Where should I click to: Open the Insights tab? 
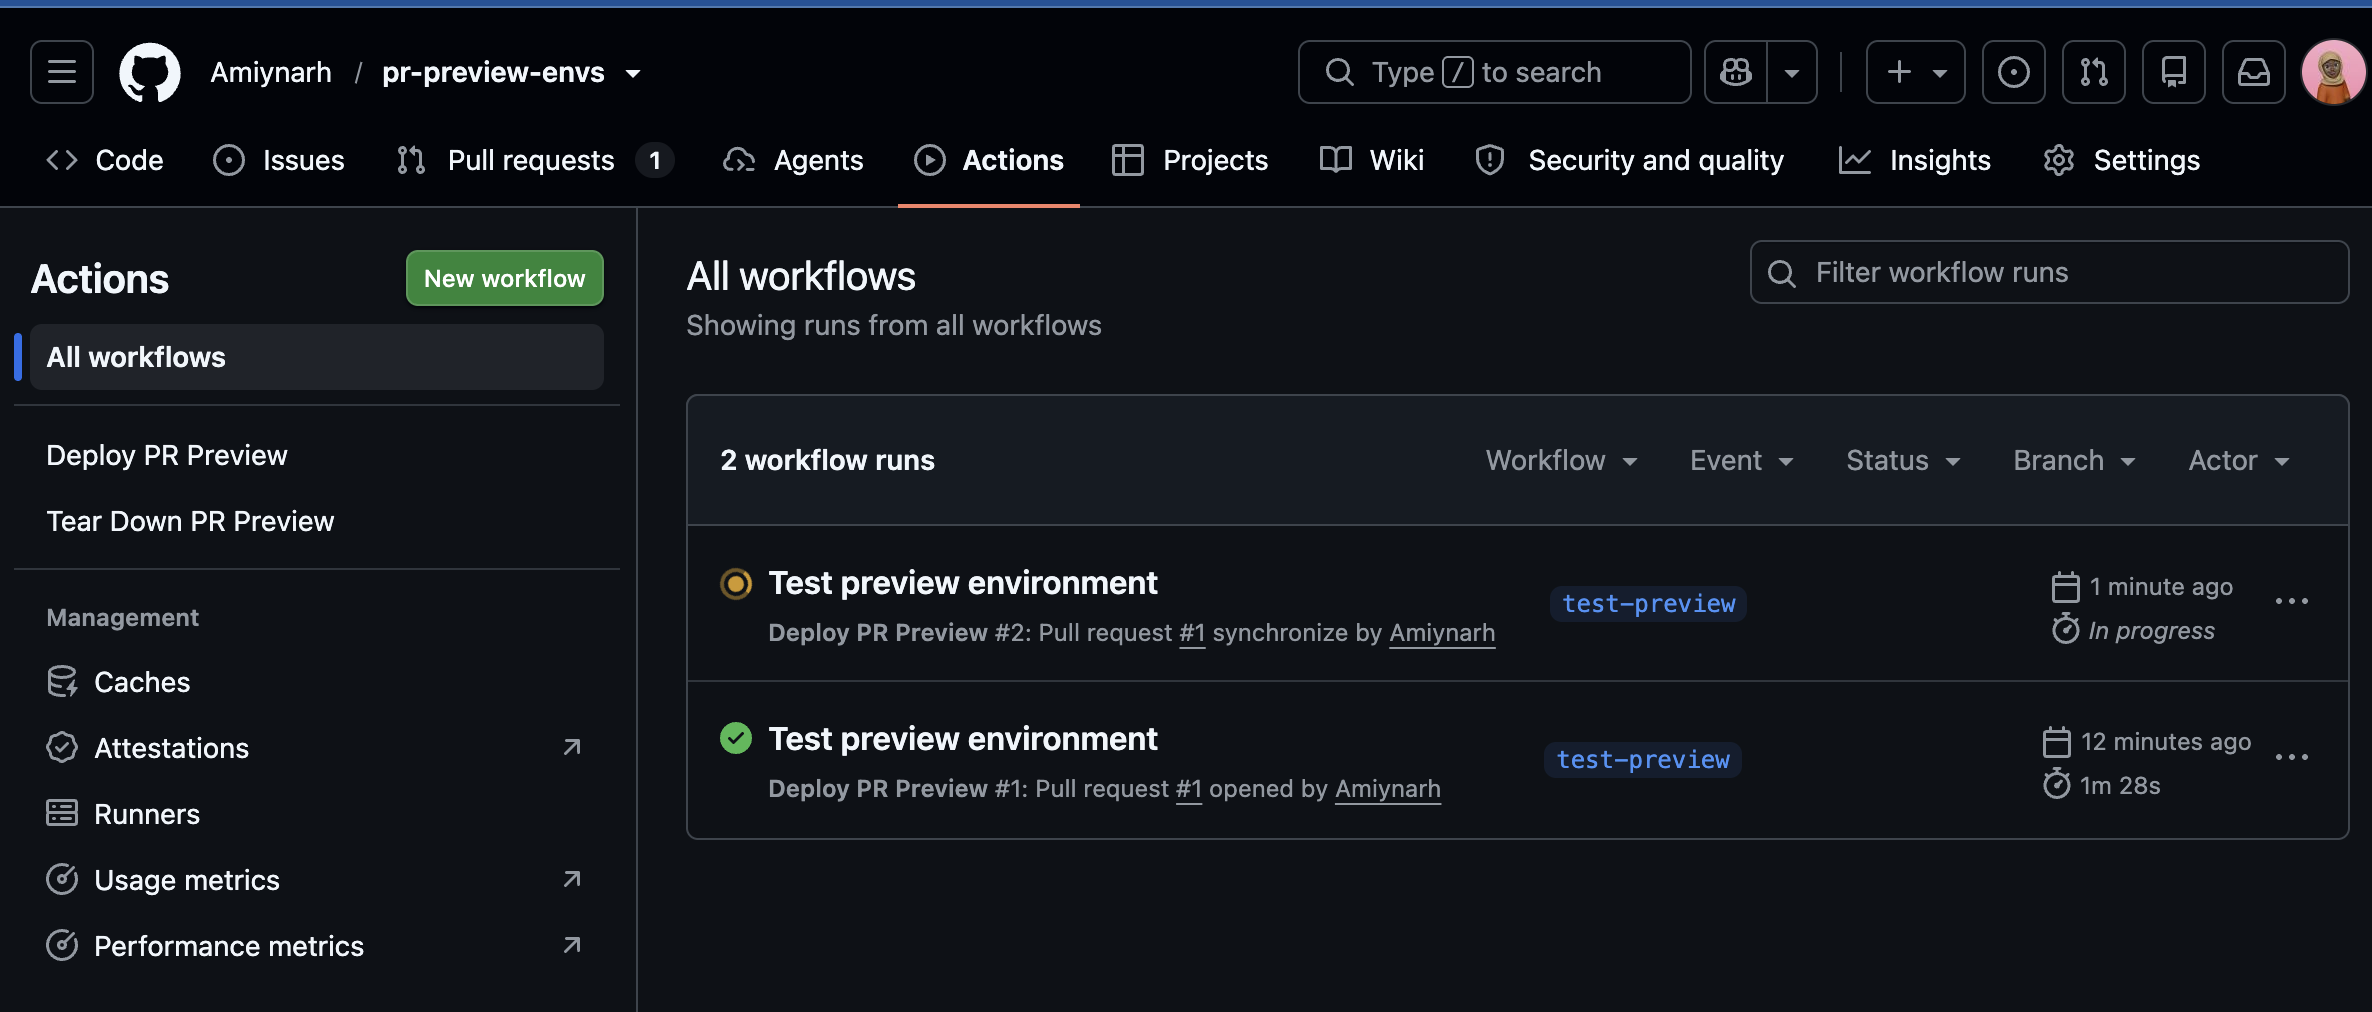point(1915,160)
